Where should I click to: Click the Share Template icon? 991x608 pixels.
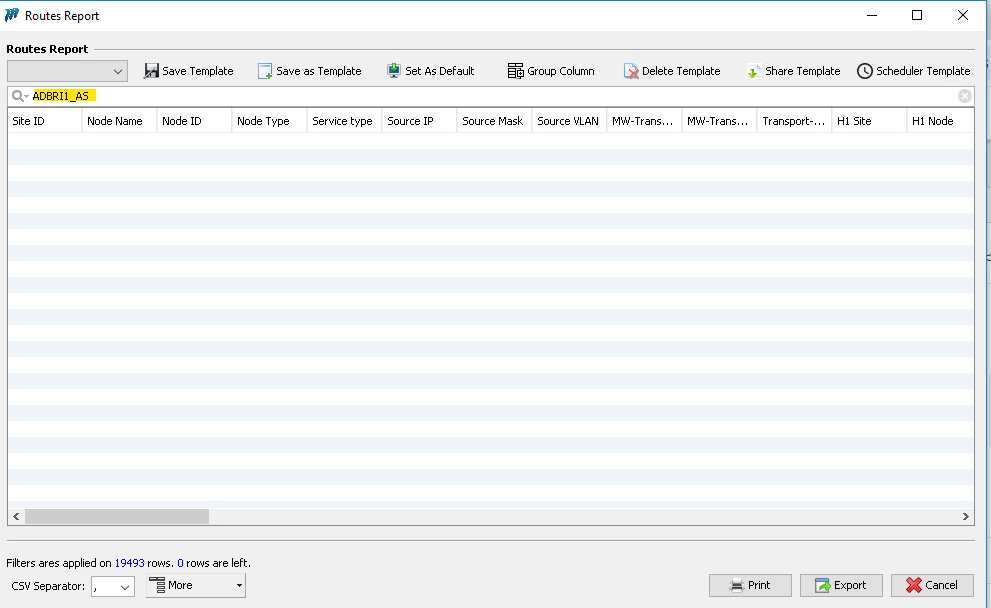(753, 71)
